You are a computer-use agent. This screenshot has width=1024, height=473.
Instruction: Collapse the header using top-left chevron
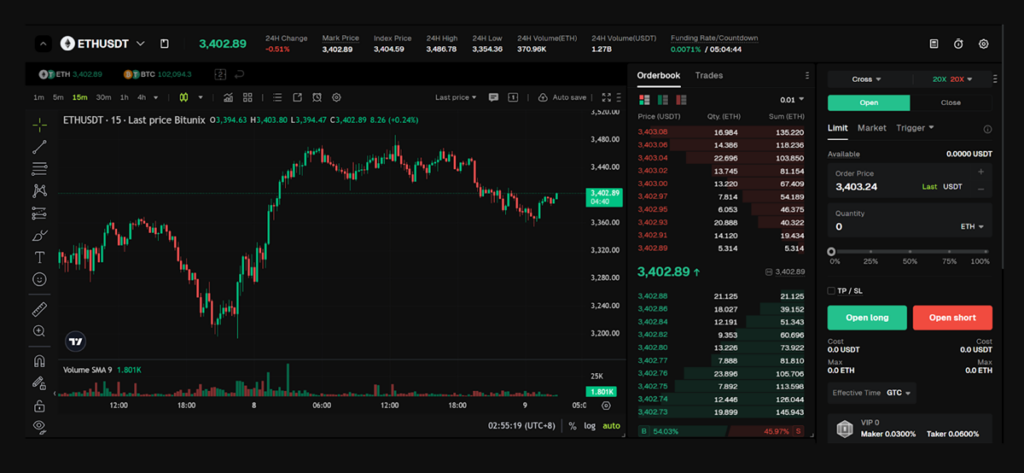click(x=42, y=44)
